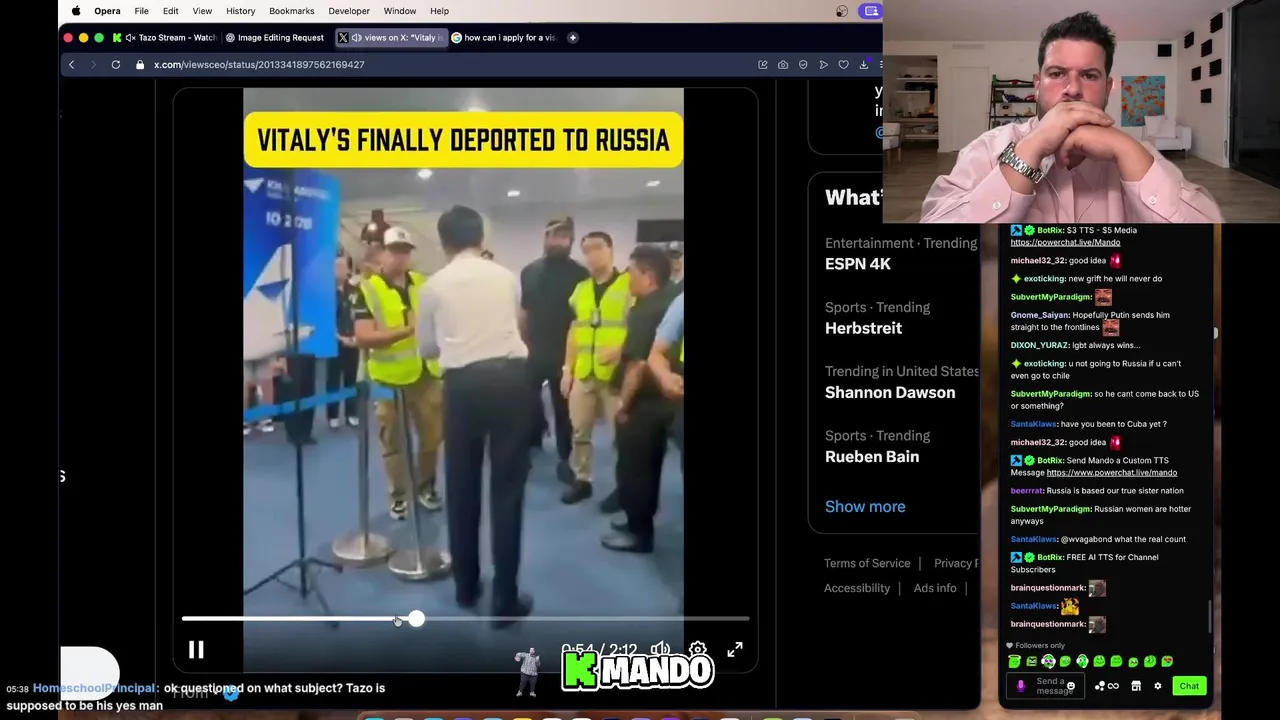Screen dimensions: 1280x720
Task: Go back with the browser back arrow
Action: (x=71, y=64)
